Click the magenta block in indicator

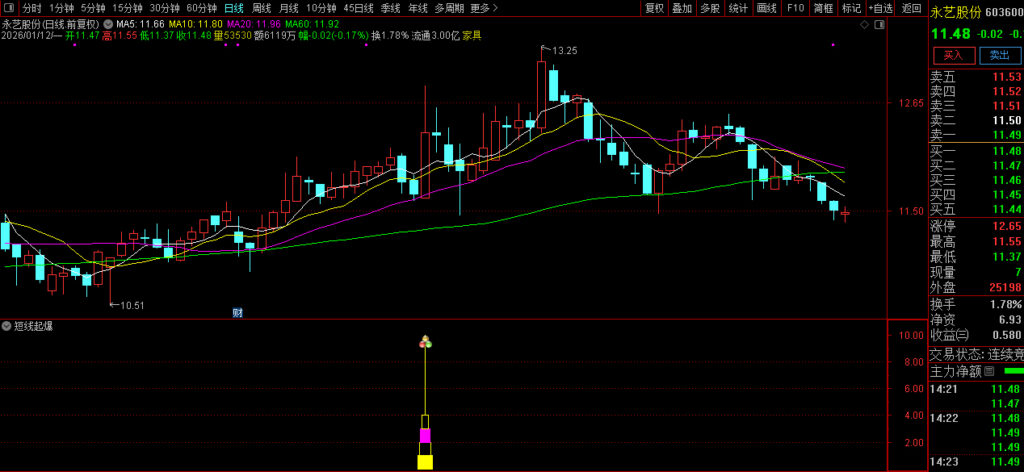coord(425,435)
